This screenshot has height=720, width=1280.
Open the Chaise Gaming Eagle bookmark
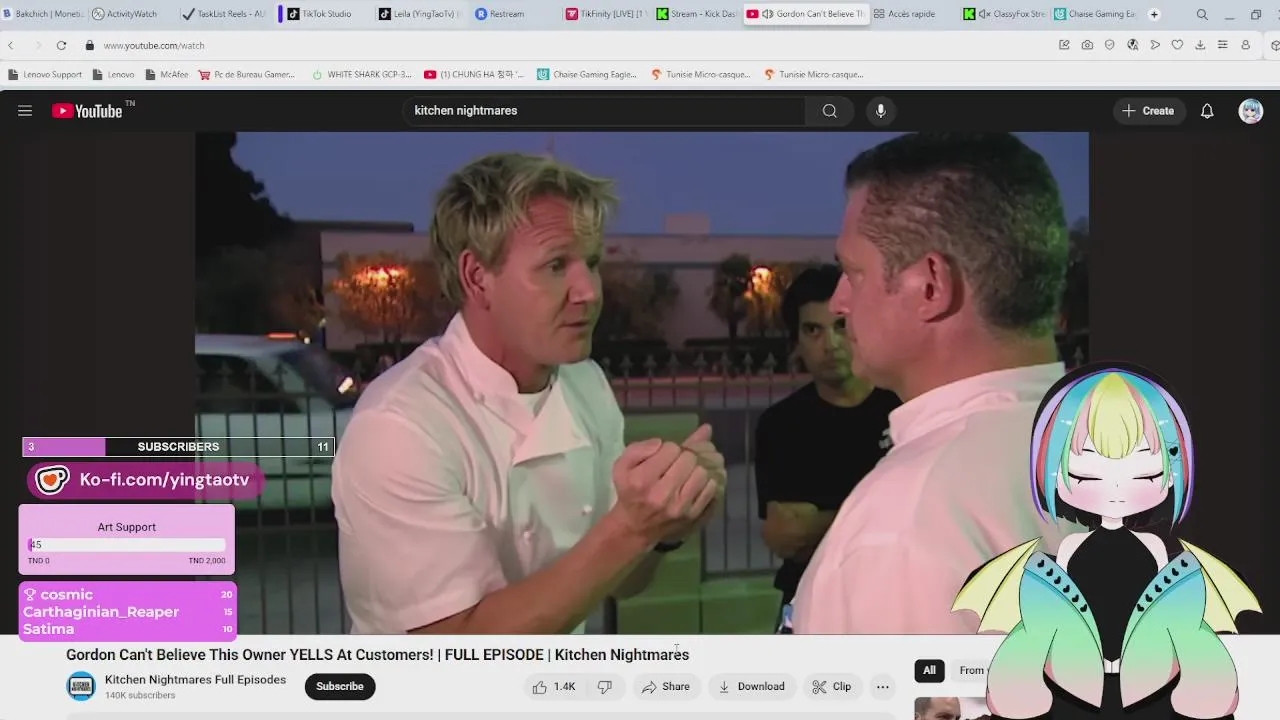point(587,74)
